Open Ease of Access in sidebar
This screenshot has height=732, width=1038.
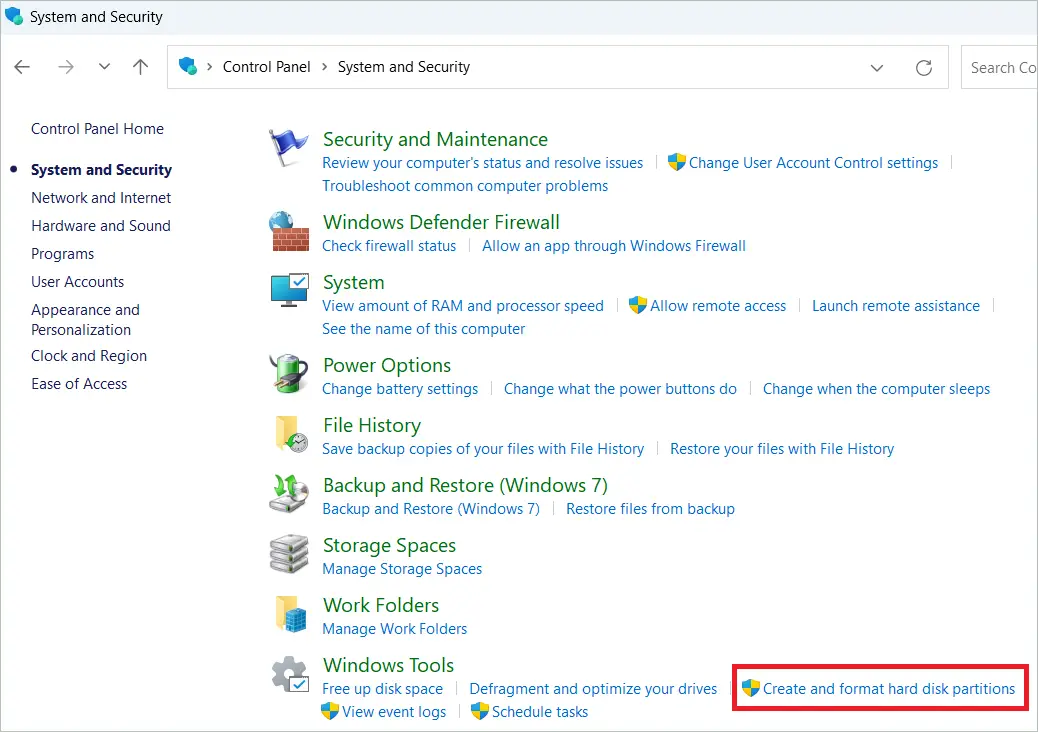point(79,384)
